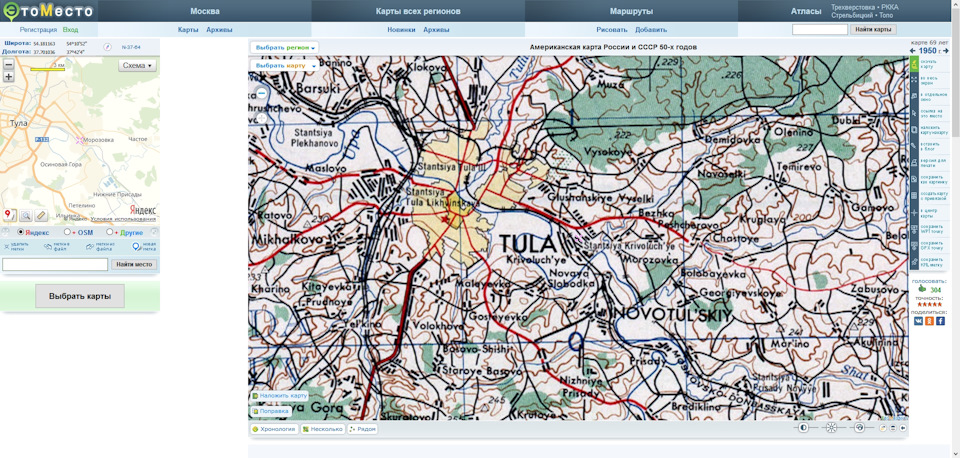Open the Москва menu

pos(204,11)
